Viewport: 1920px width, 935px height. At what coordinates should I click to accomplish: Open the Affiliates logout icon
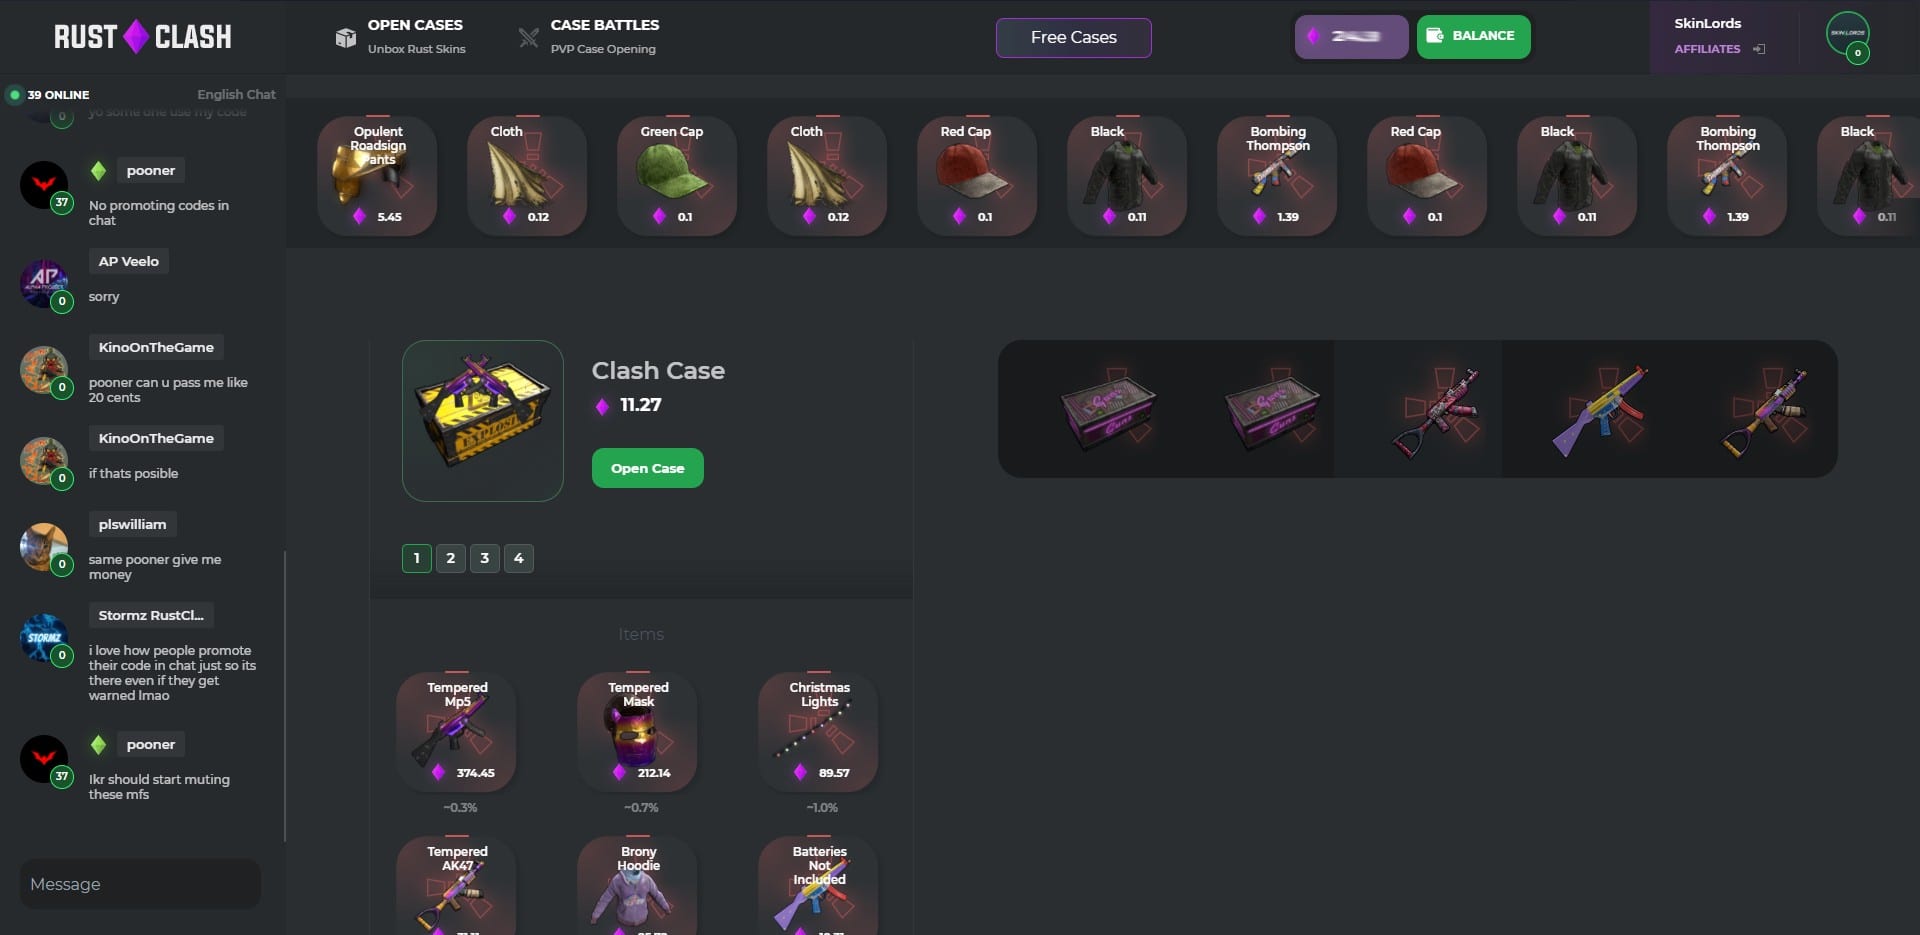click(1759, 49)
